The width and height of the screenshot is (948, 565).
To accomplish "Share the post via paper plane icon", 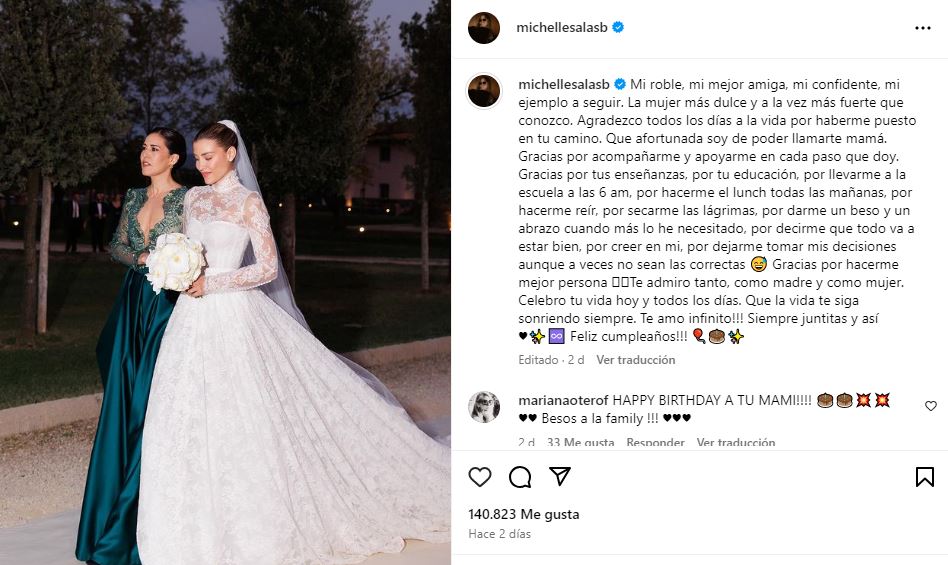I will coord(560,477).
